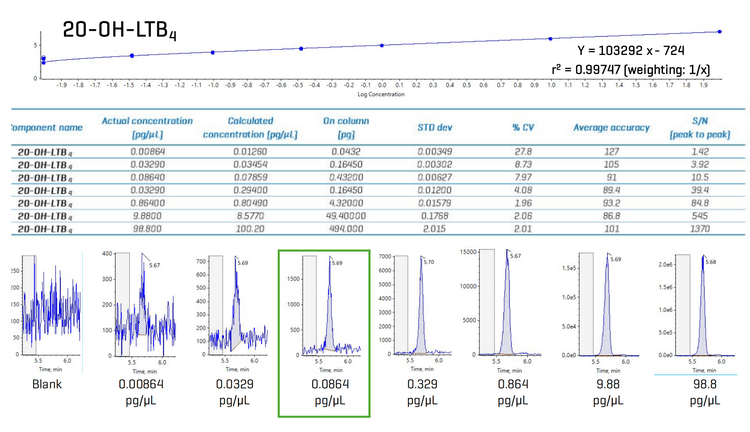
Task: Click the Log Concentration axis label
Action: tap(382, 96)
